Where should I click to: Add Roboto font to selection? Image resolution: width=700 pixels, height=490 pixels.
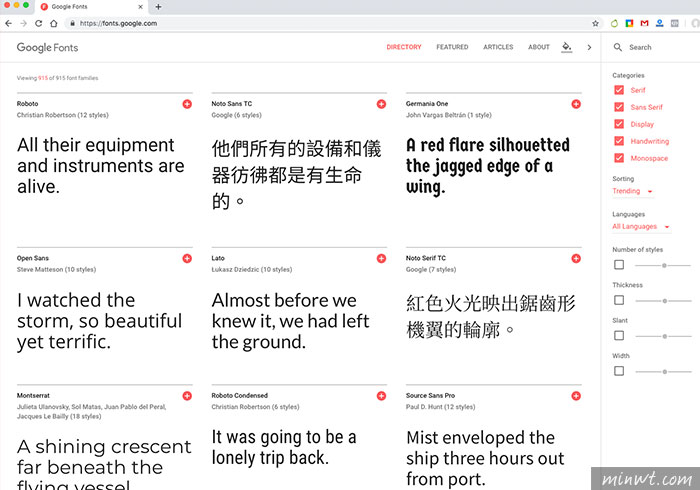coord(187,104)
